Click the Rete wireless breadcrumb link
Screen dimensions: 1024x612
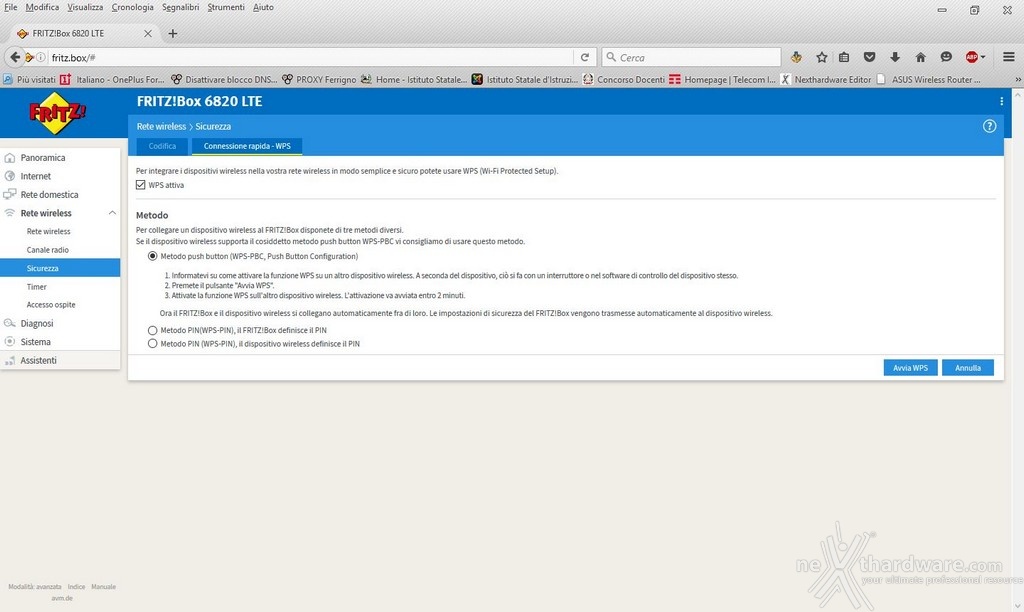tap(161, 127)
